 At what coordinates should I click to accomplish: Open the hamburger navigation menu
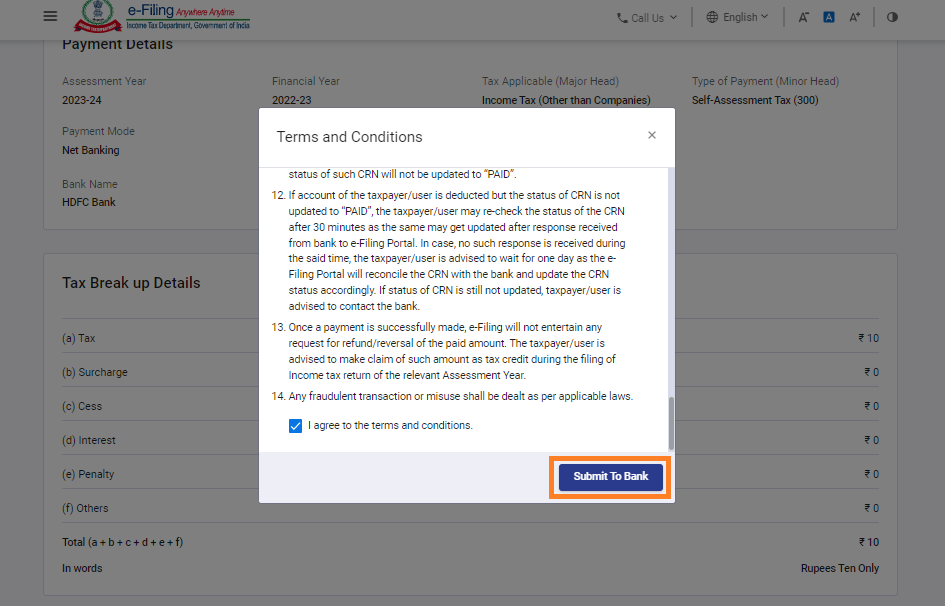point(50,17)
